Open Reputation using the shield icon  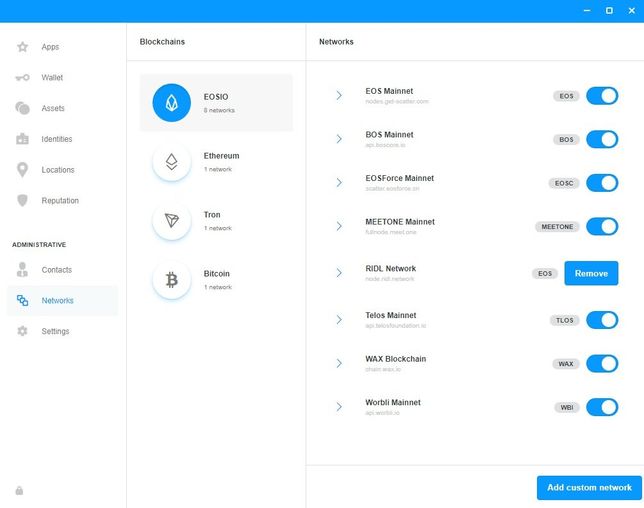(22, 201)
